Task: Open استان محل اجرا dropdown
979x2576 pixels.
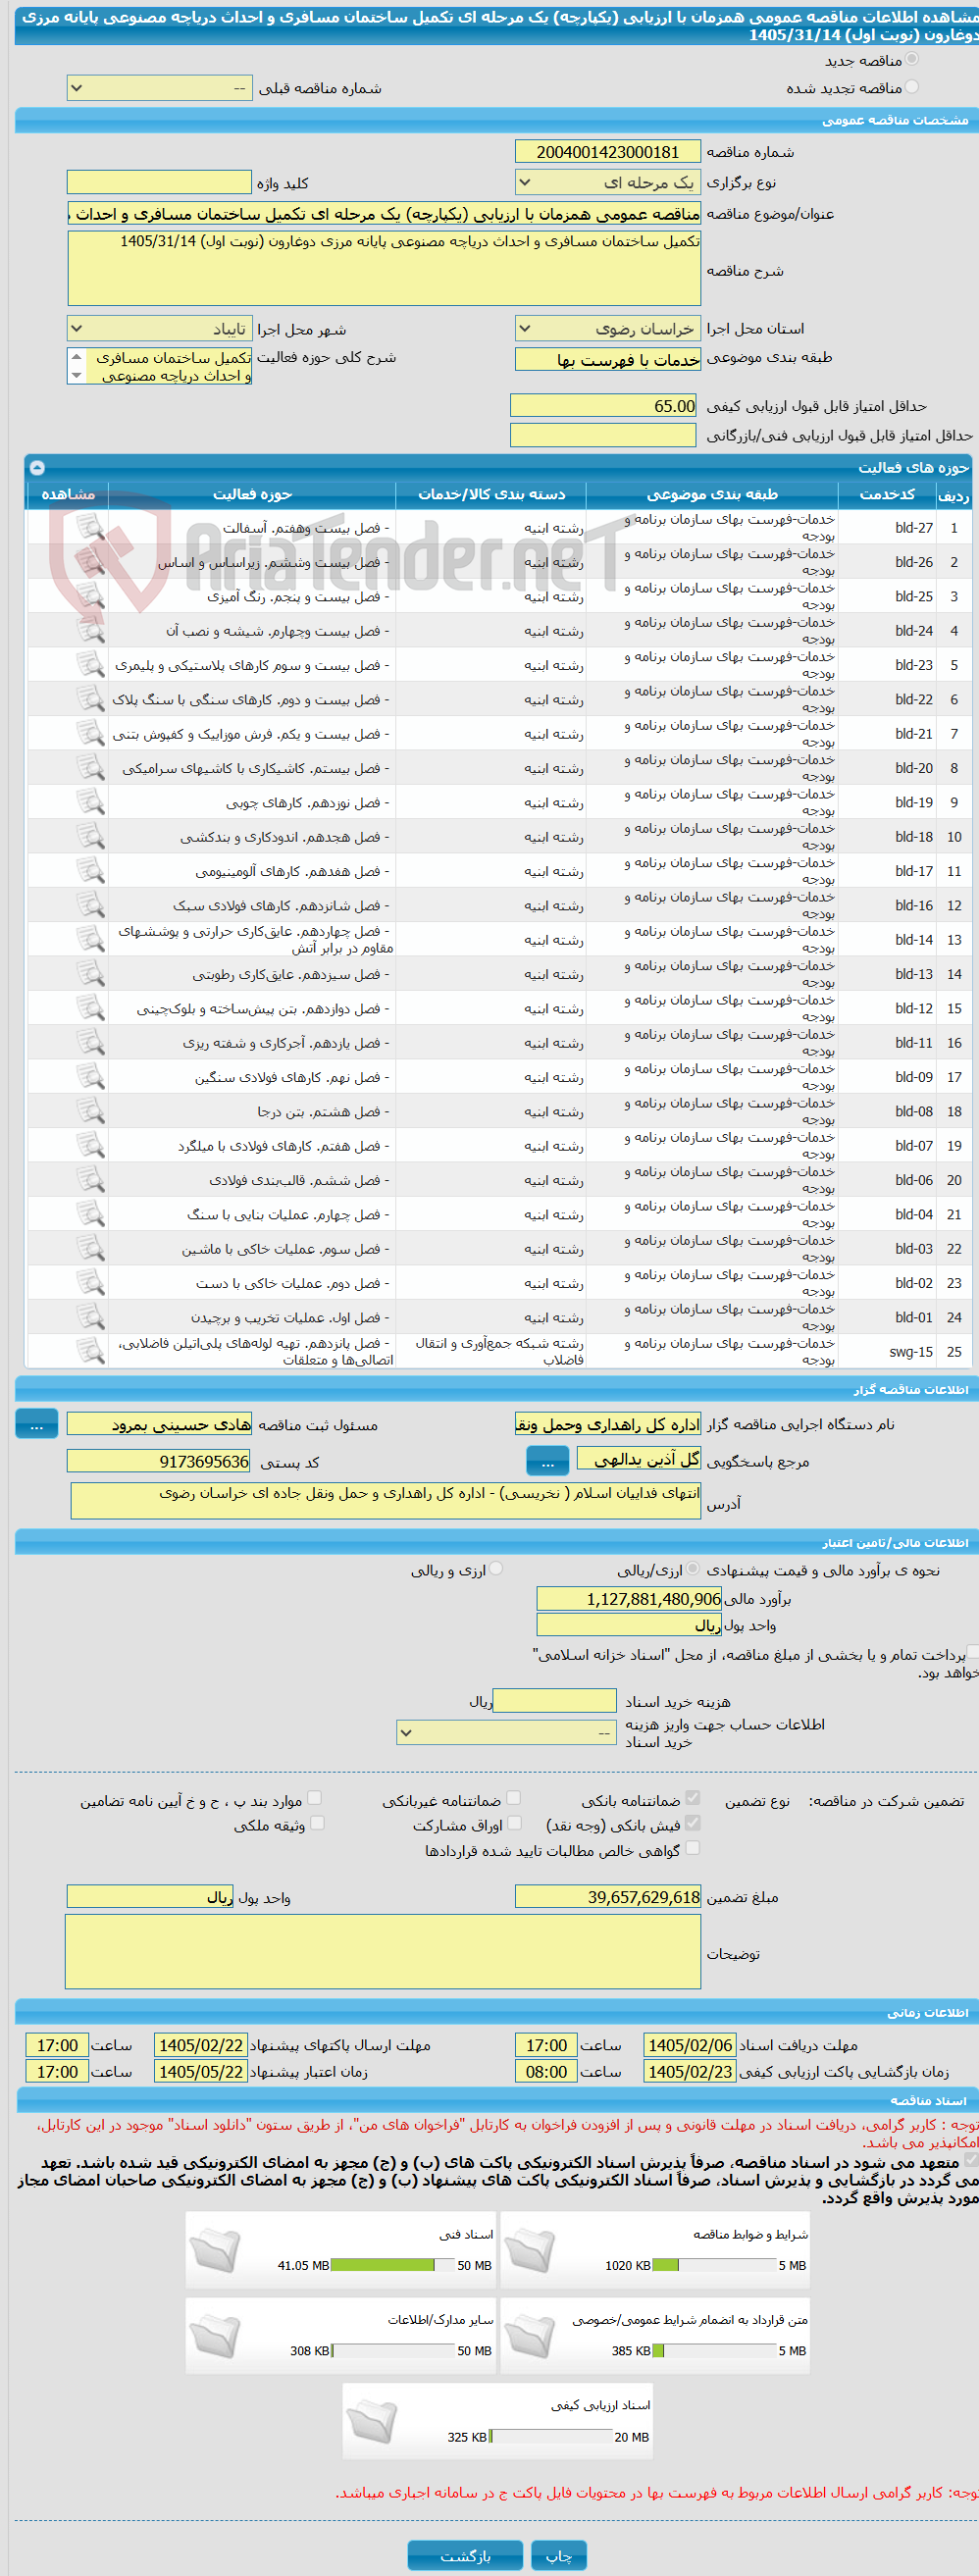Action: click(x=608, y=329)
